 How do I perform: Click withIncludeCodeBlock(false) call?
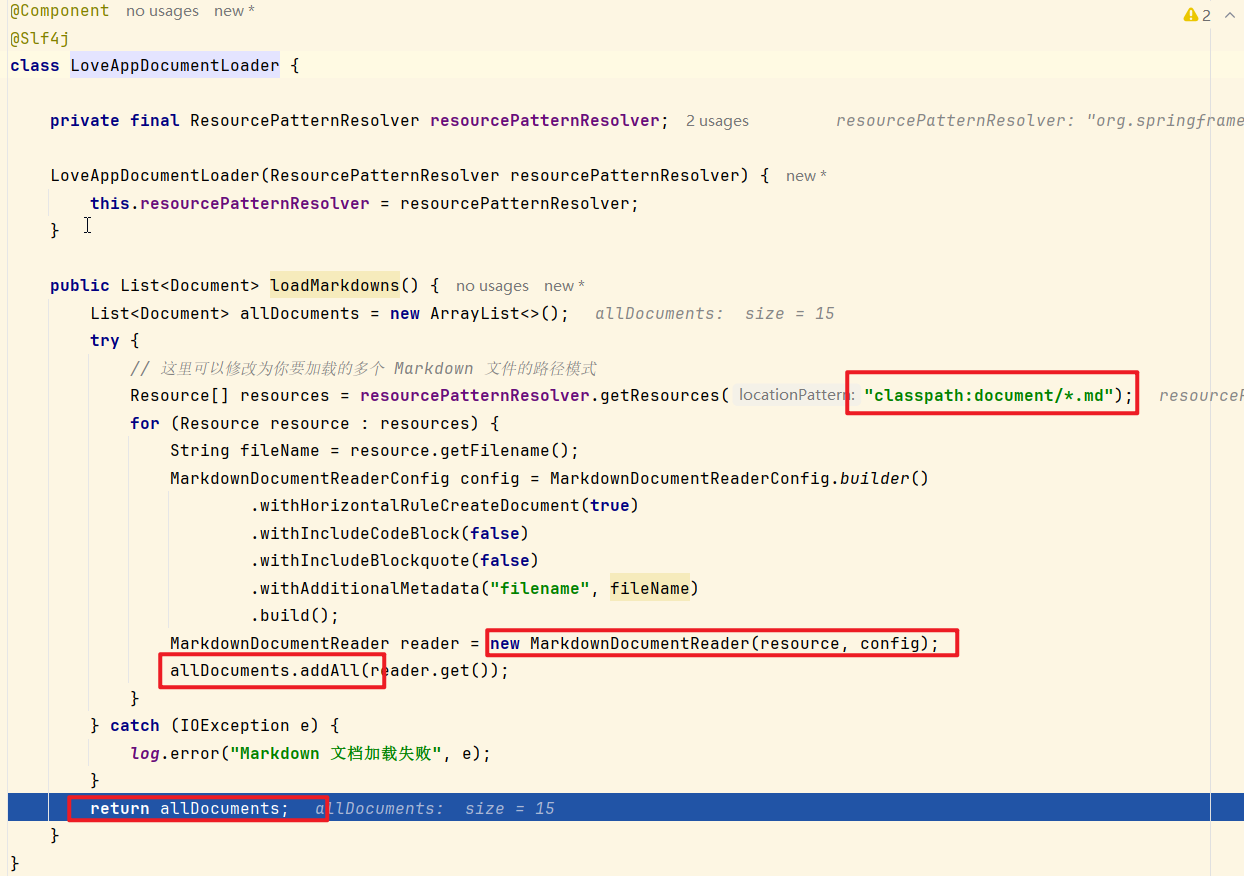pyautogui.click(x=389, y=533)
